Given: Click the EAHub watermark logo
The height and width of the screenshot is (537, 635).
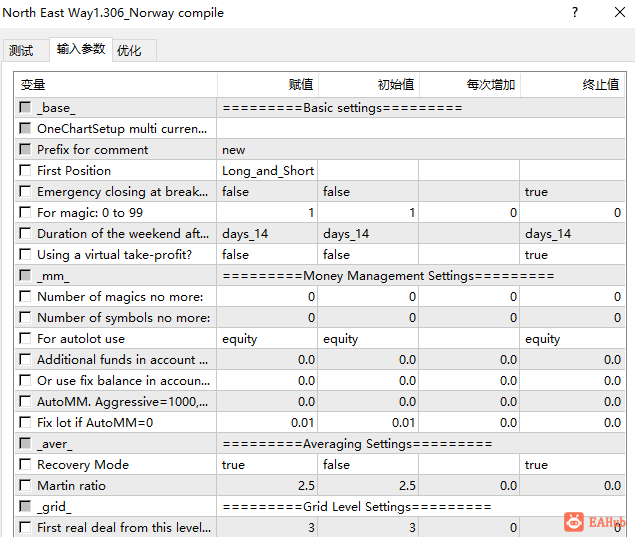Looking at the screenshot, I should pos(595,522).
